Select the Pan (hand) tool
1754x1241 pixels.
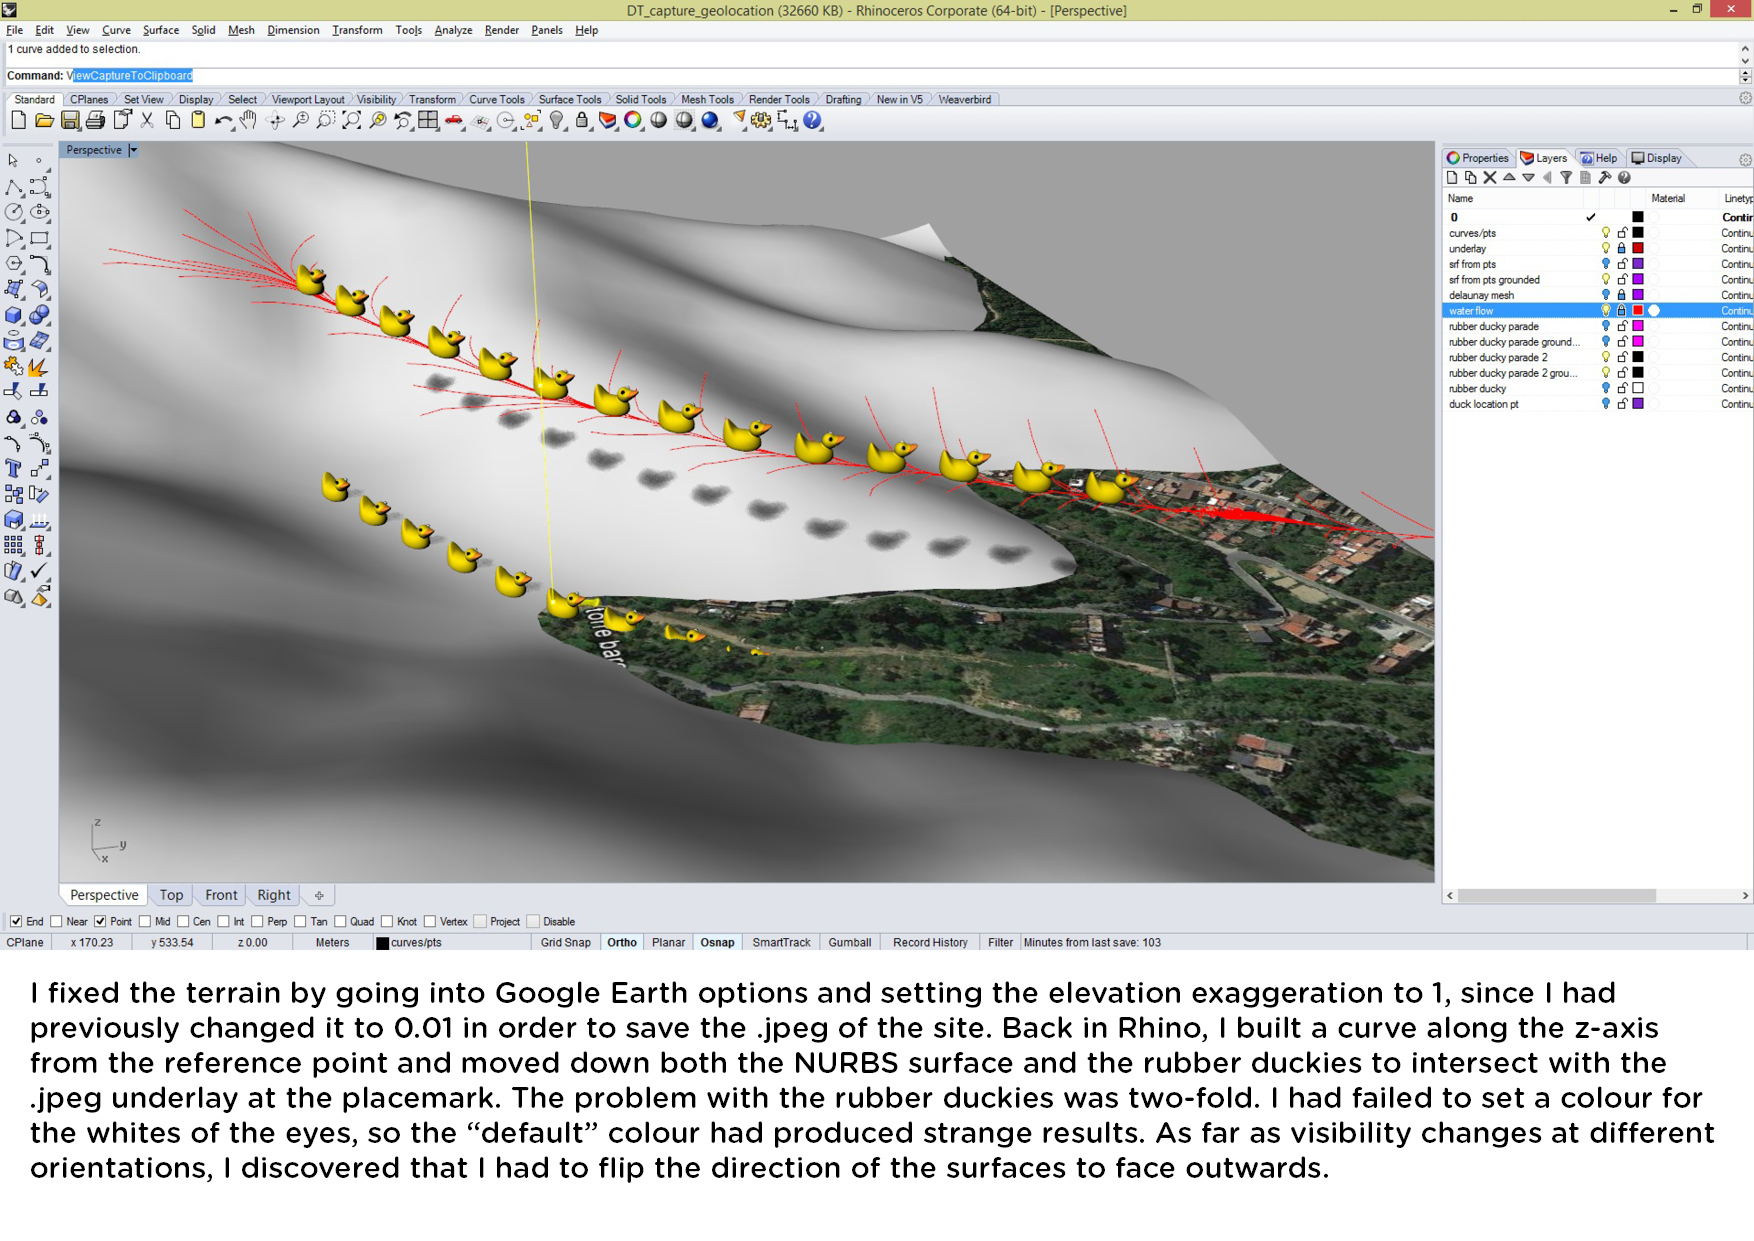pyautogui.click(x=248, y=121)
